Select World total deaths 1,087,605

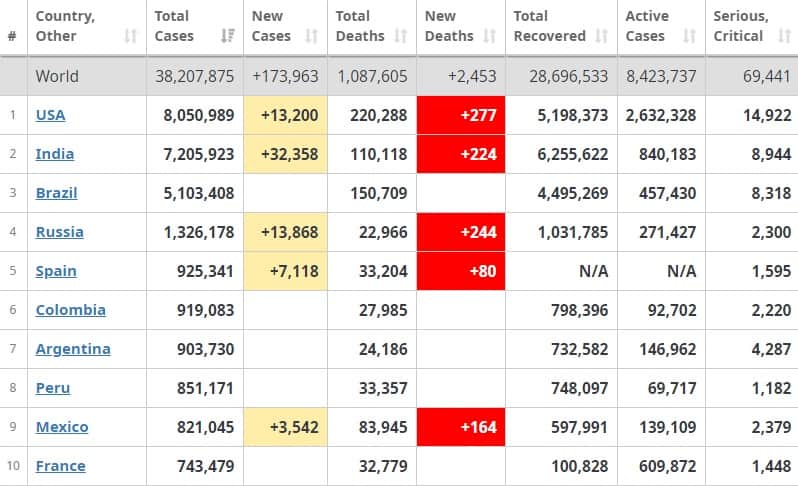373,76
